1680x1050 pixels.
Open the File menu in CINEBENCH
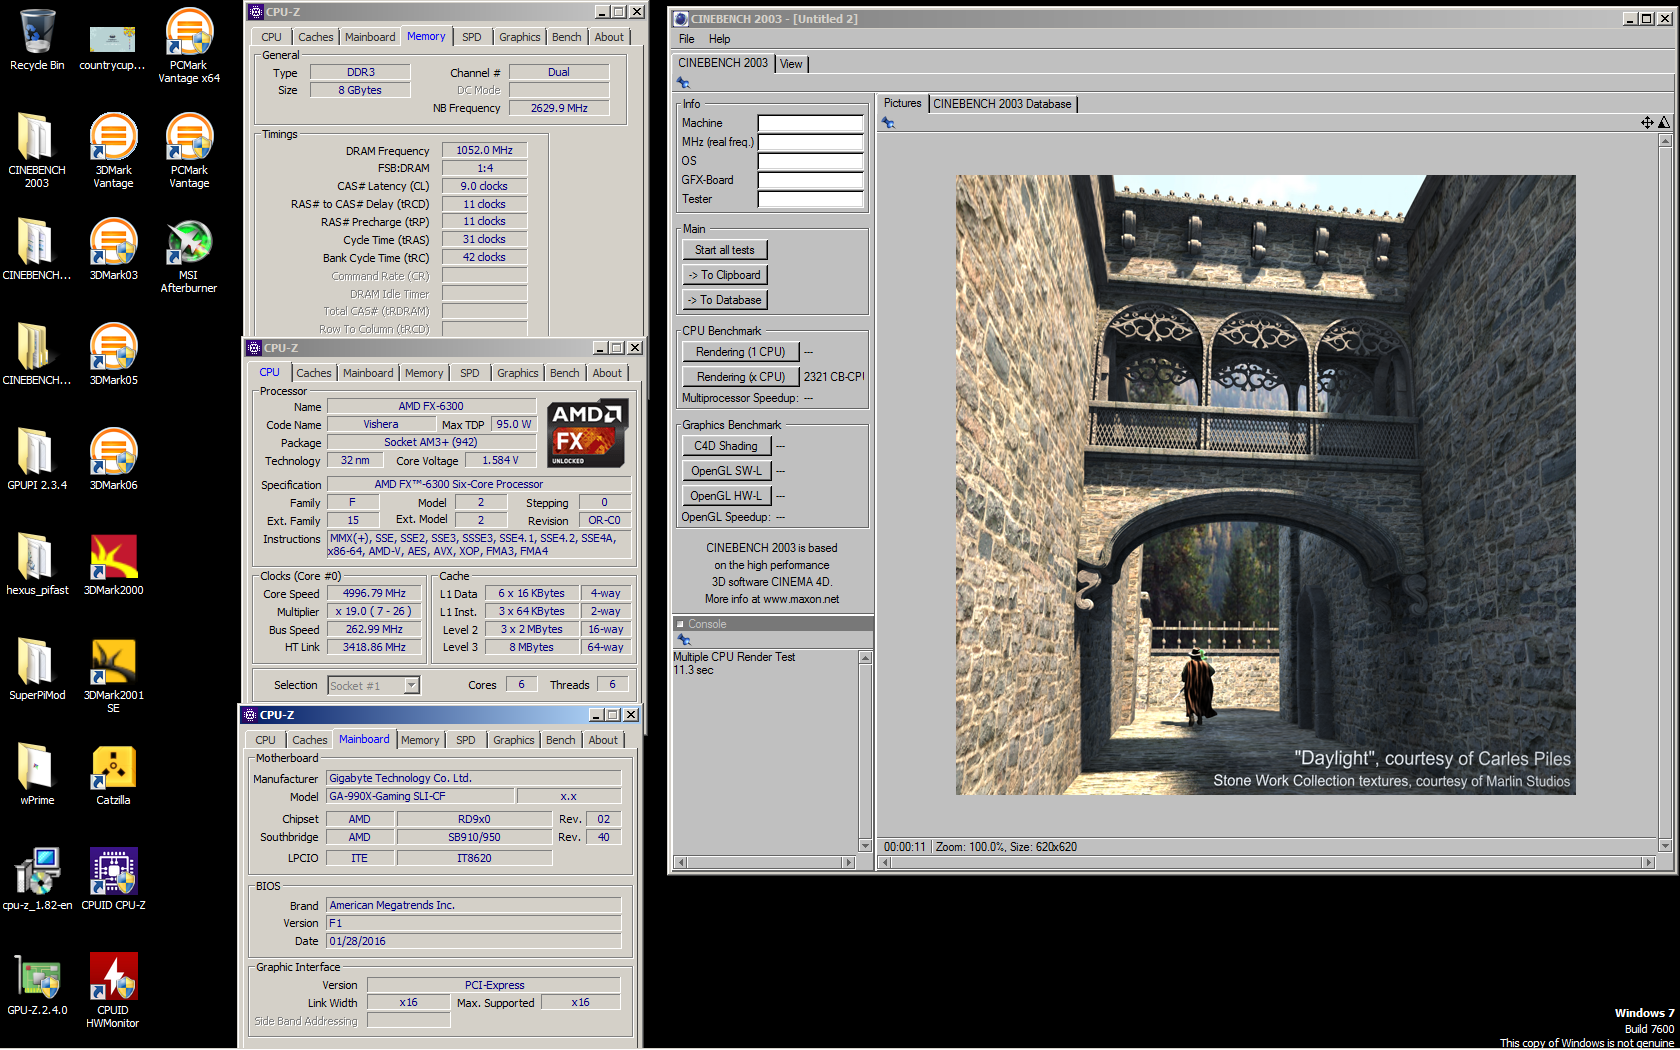[686, 39]
